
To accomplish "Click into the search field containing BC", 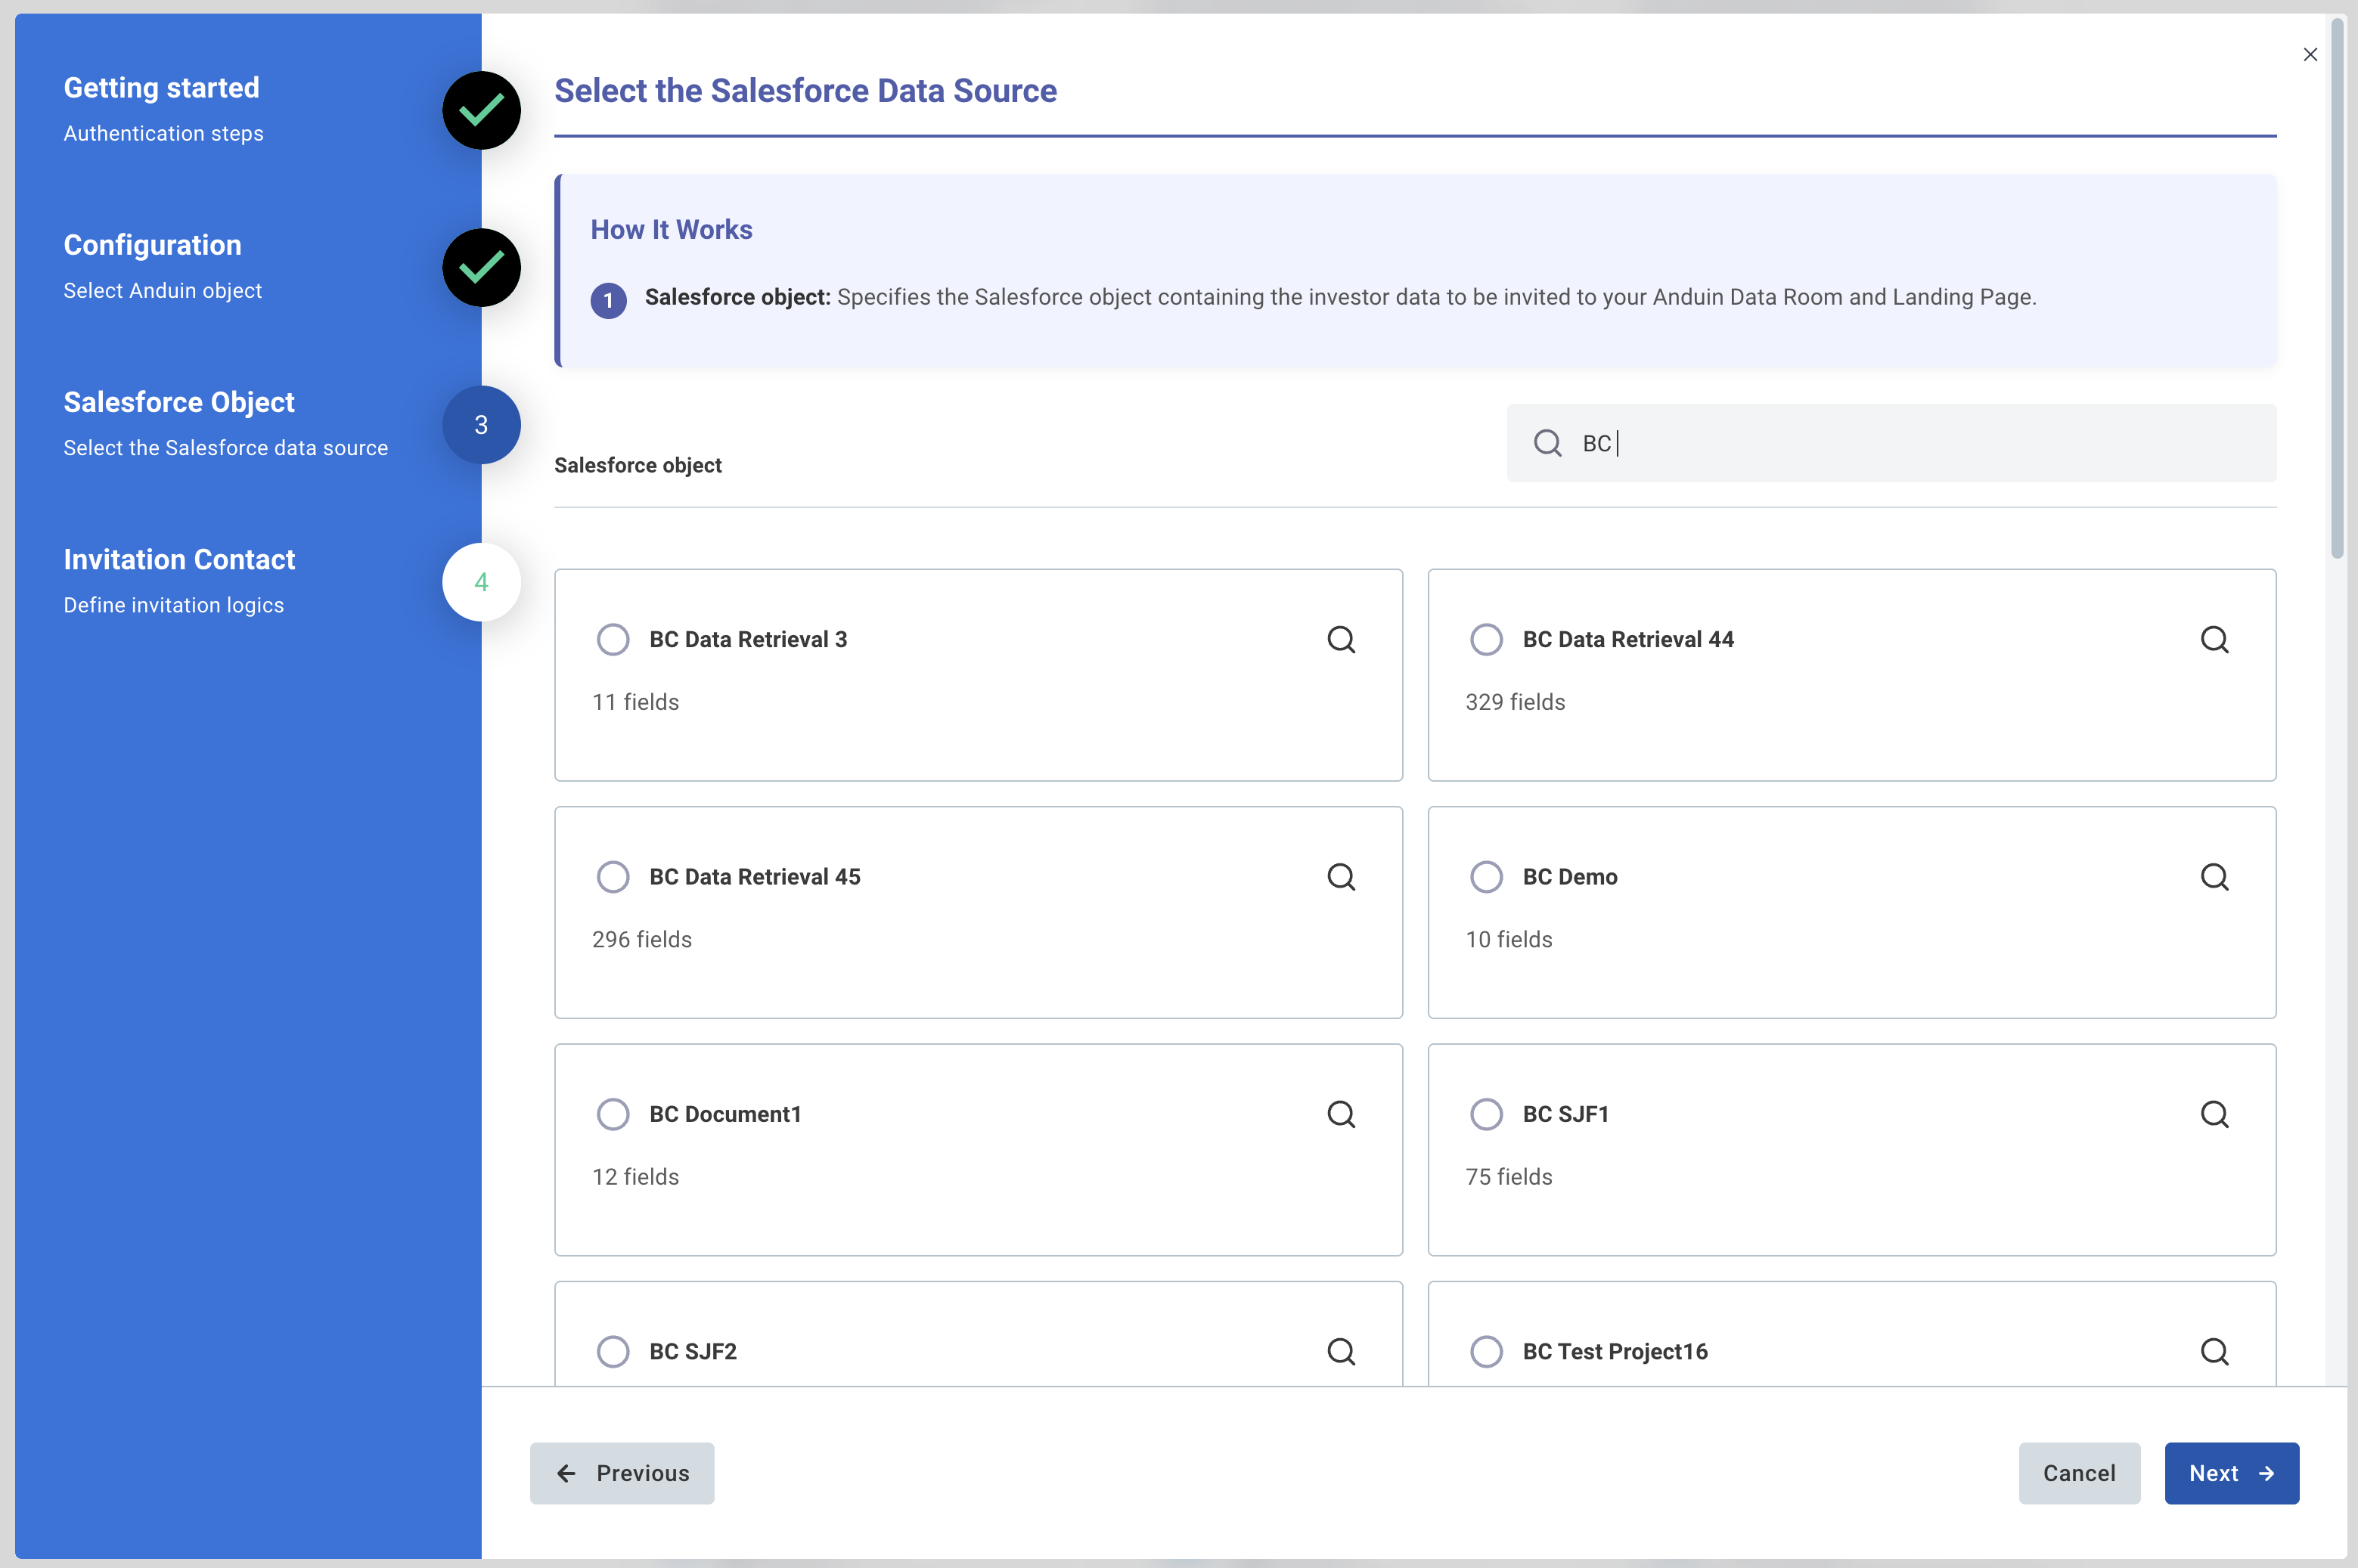I will tap(1891, 443).
